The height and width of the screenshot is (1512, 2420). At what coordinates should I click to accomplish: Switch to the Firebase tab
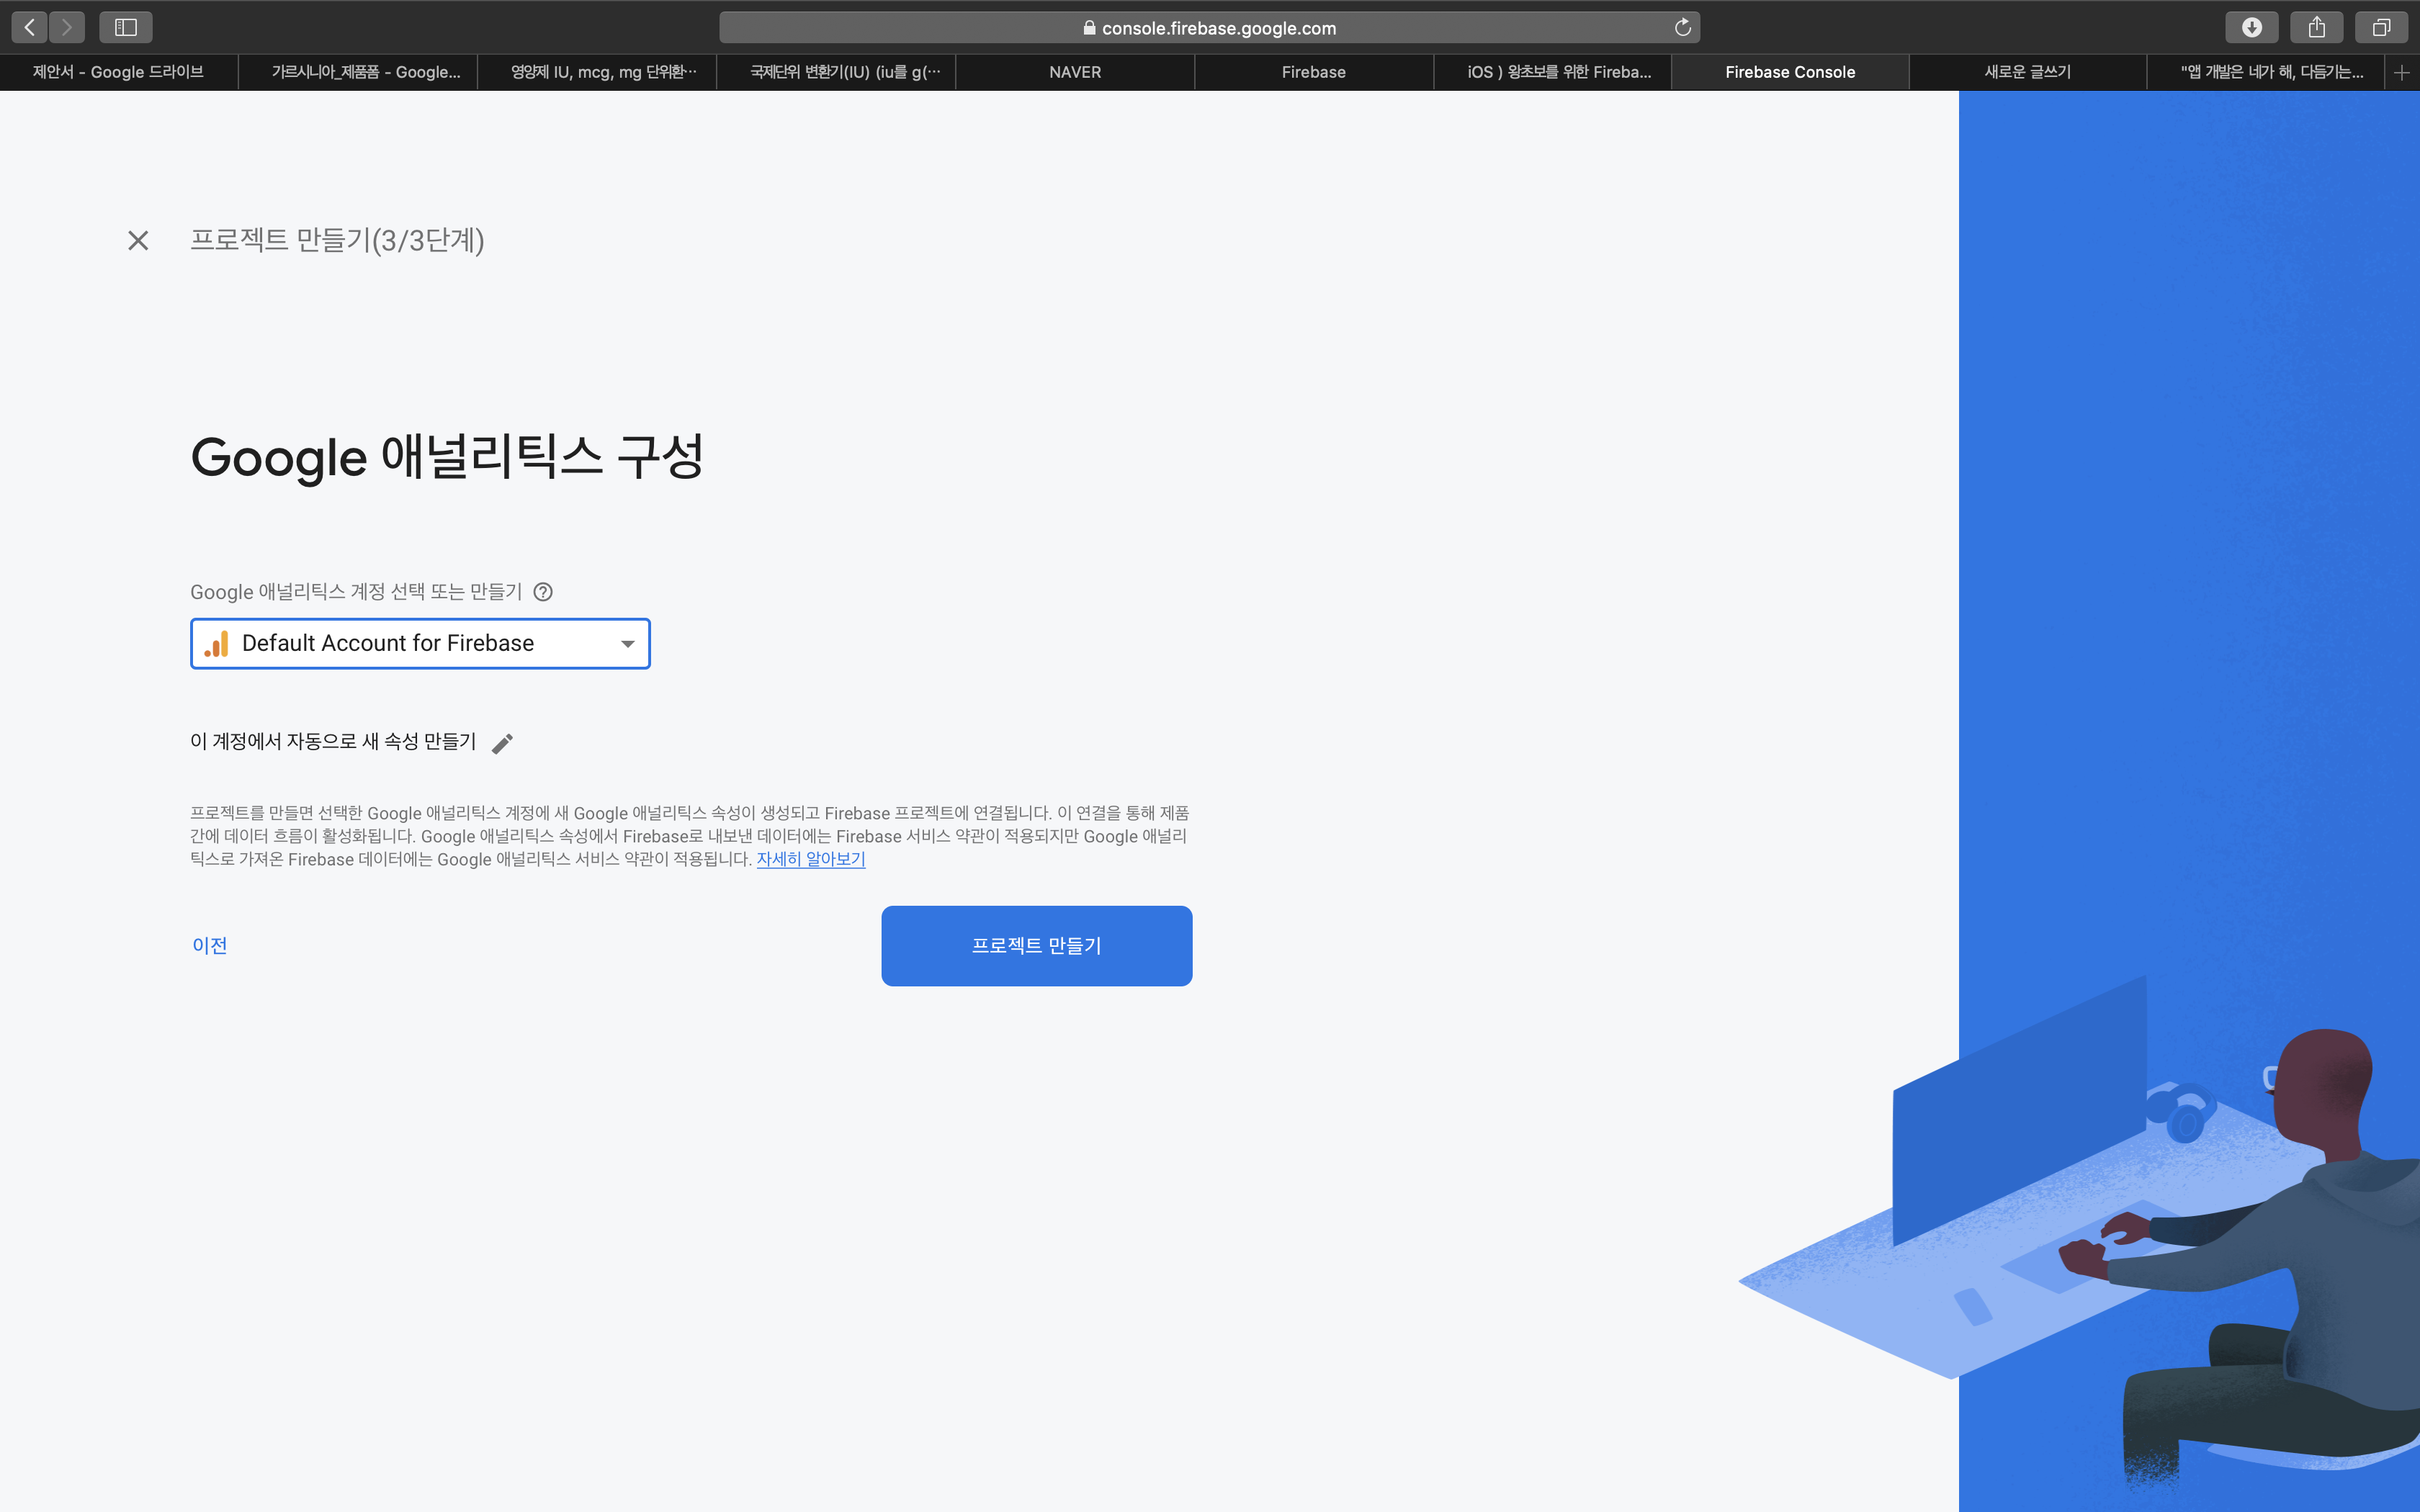click(x=1313, y=72)
